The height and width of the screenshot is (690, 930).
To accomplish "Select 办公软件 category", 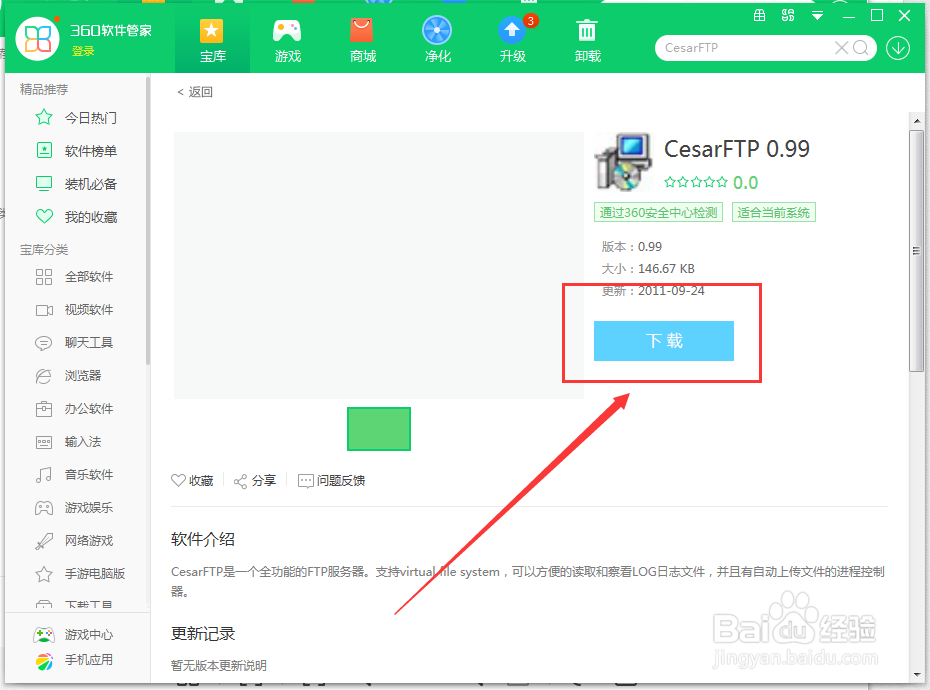I will tap(89, 409).
